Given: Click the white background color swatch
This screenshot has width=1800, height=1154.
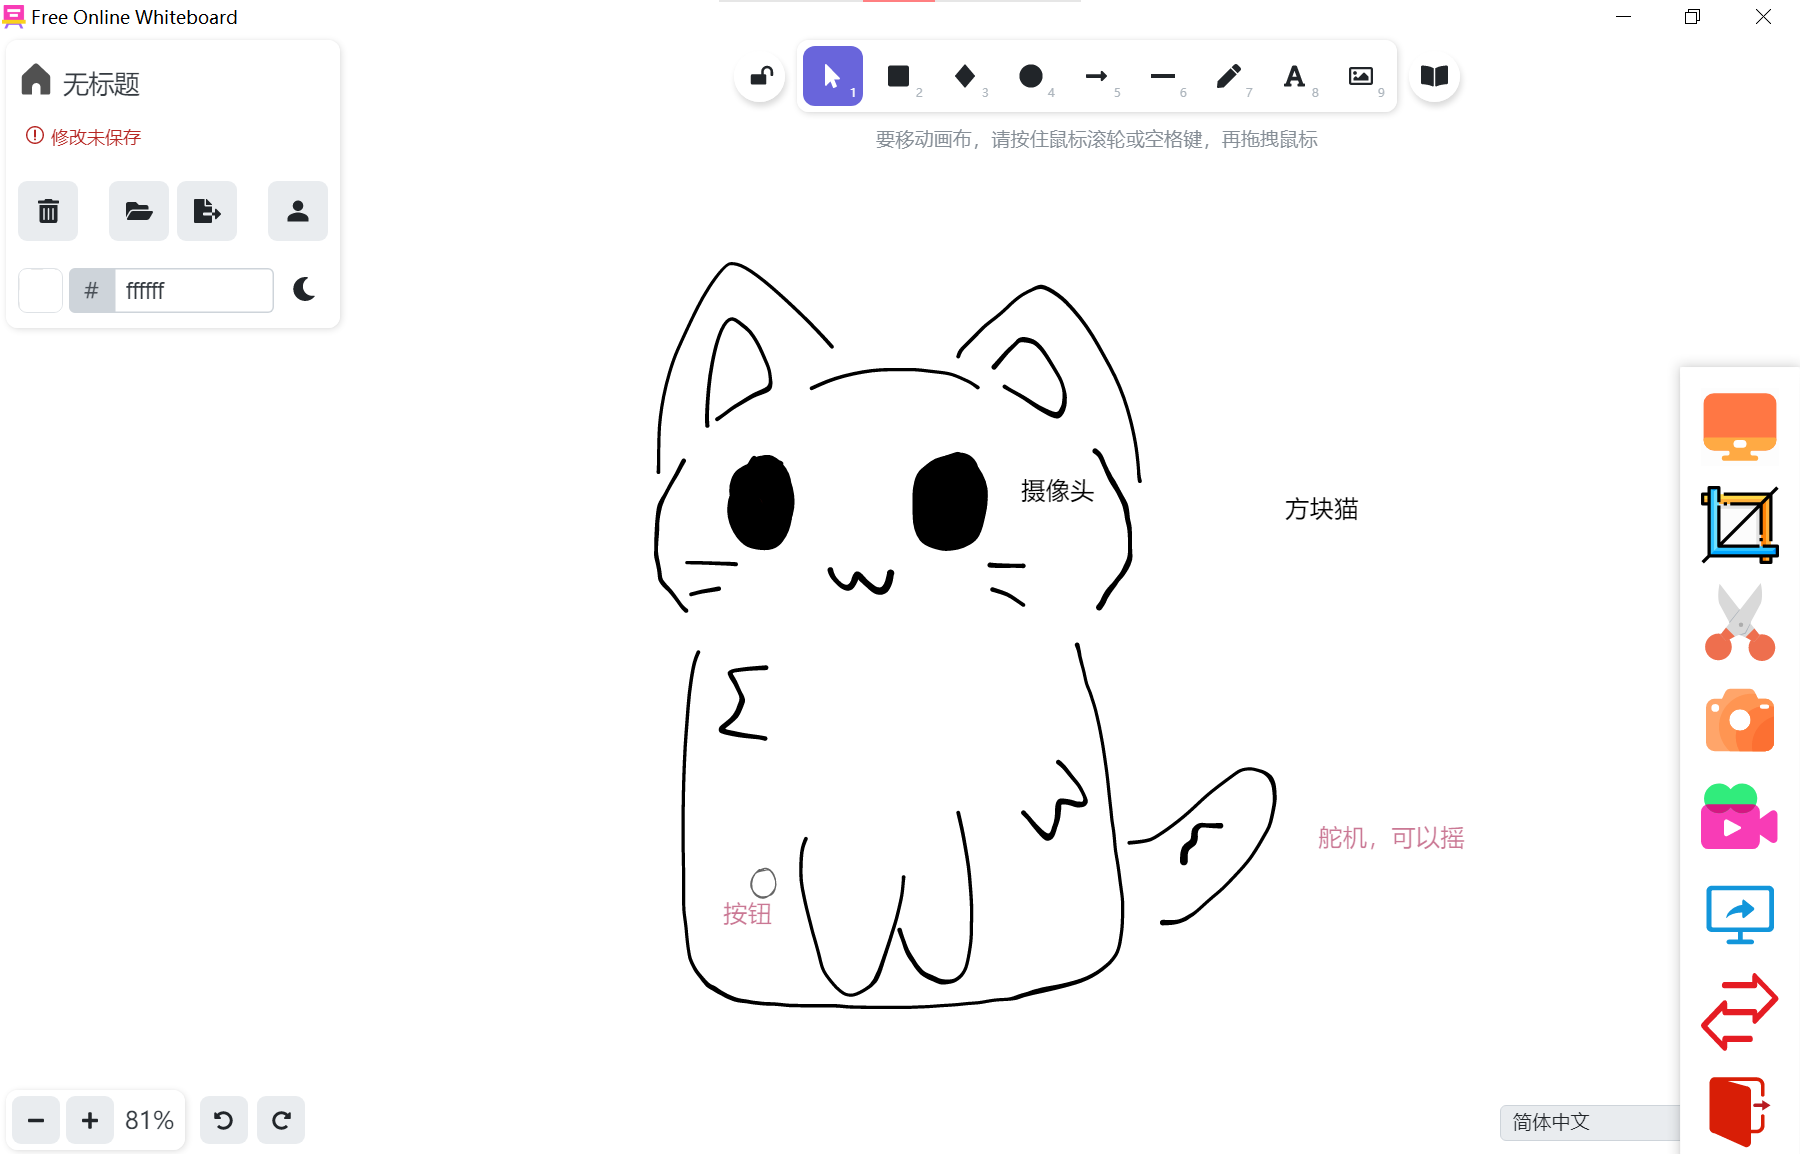Looking at the screenshot, I should pyautogui.click(x=41, y=290).
